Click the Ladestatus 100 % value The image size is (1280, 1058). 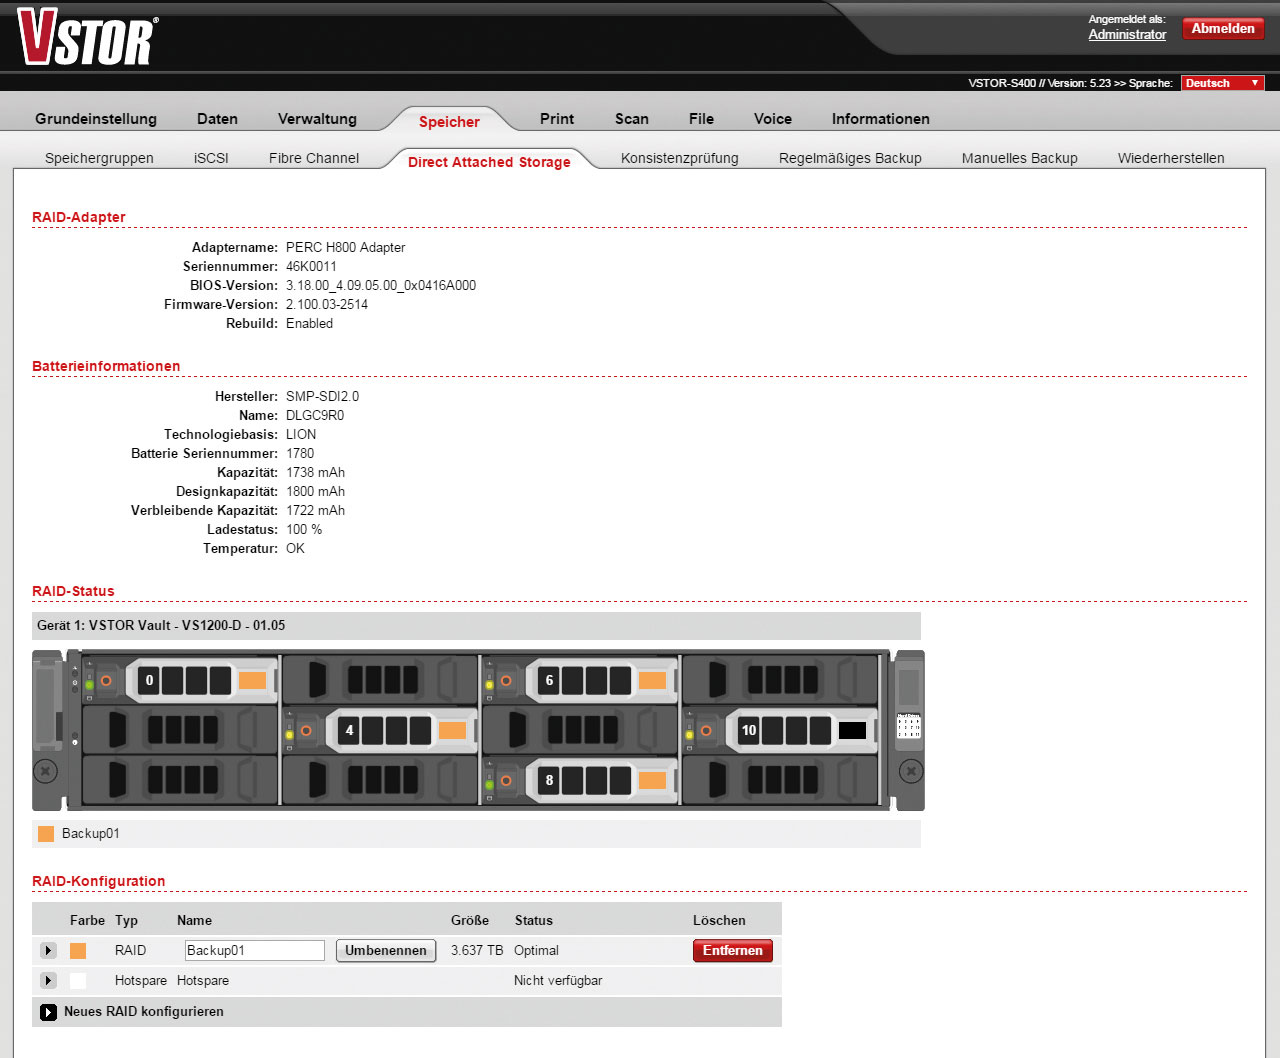[304, 529]
